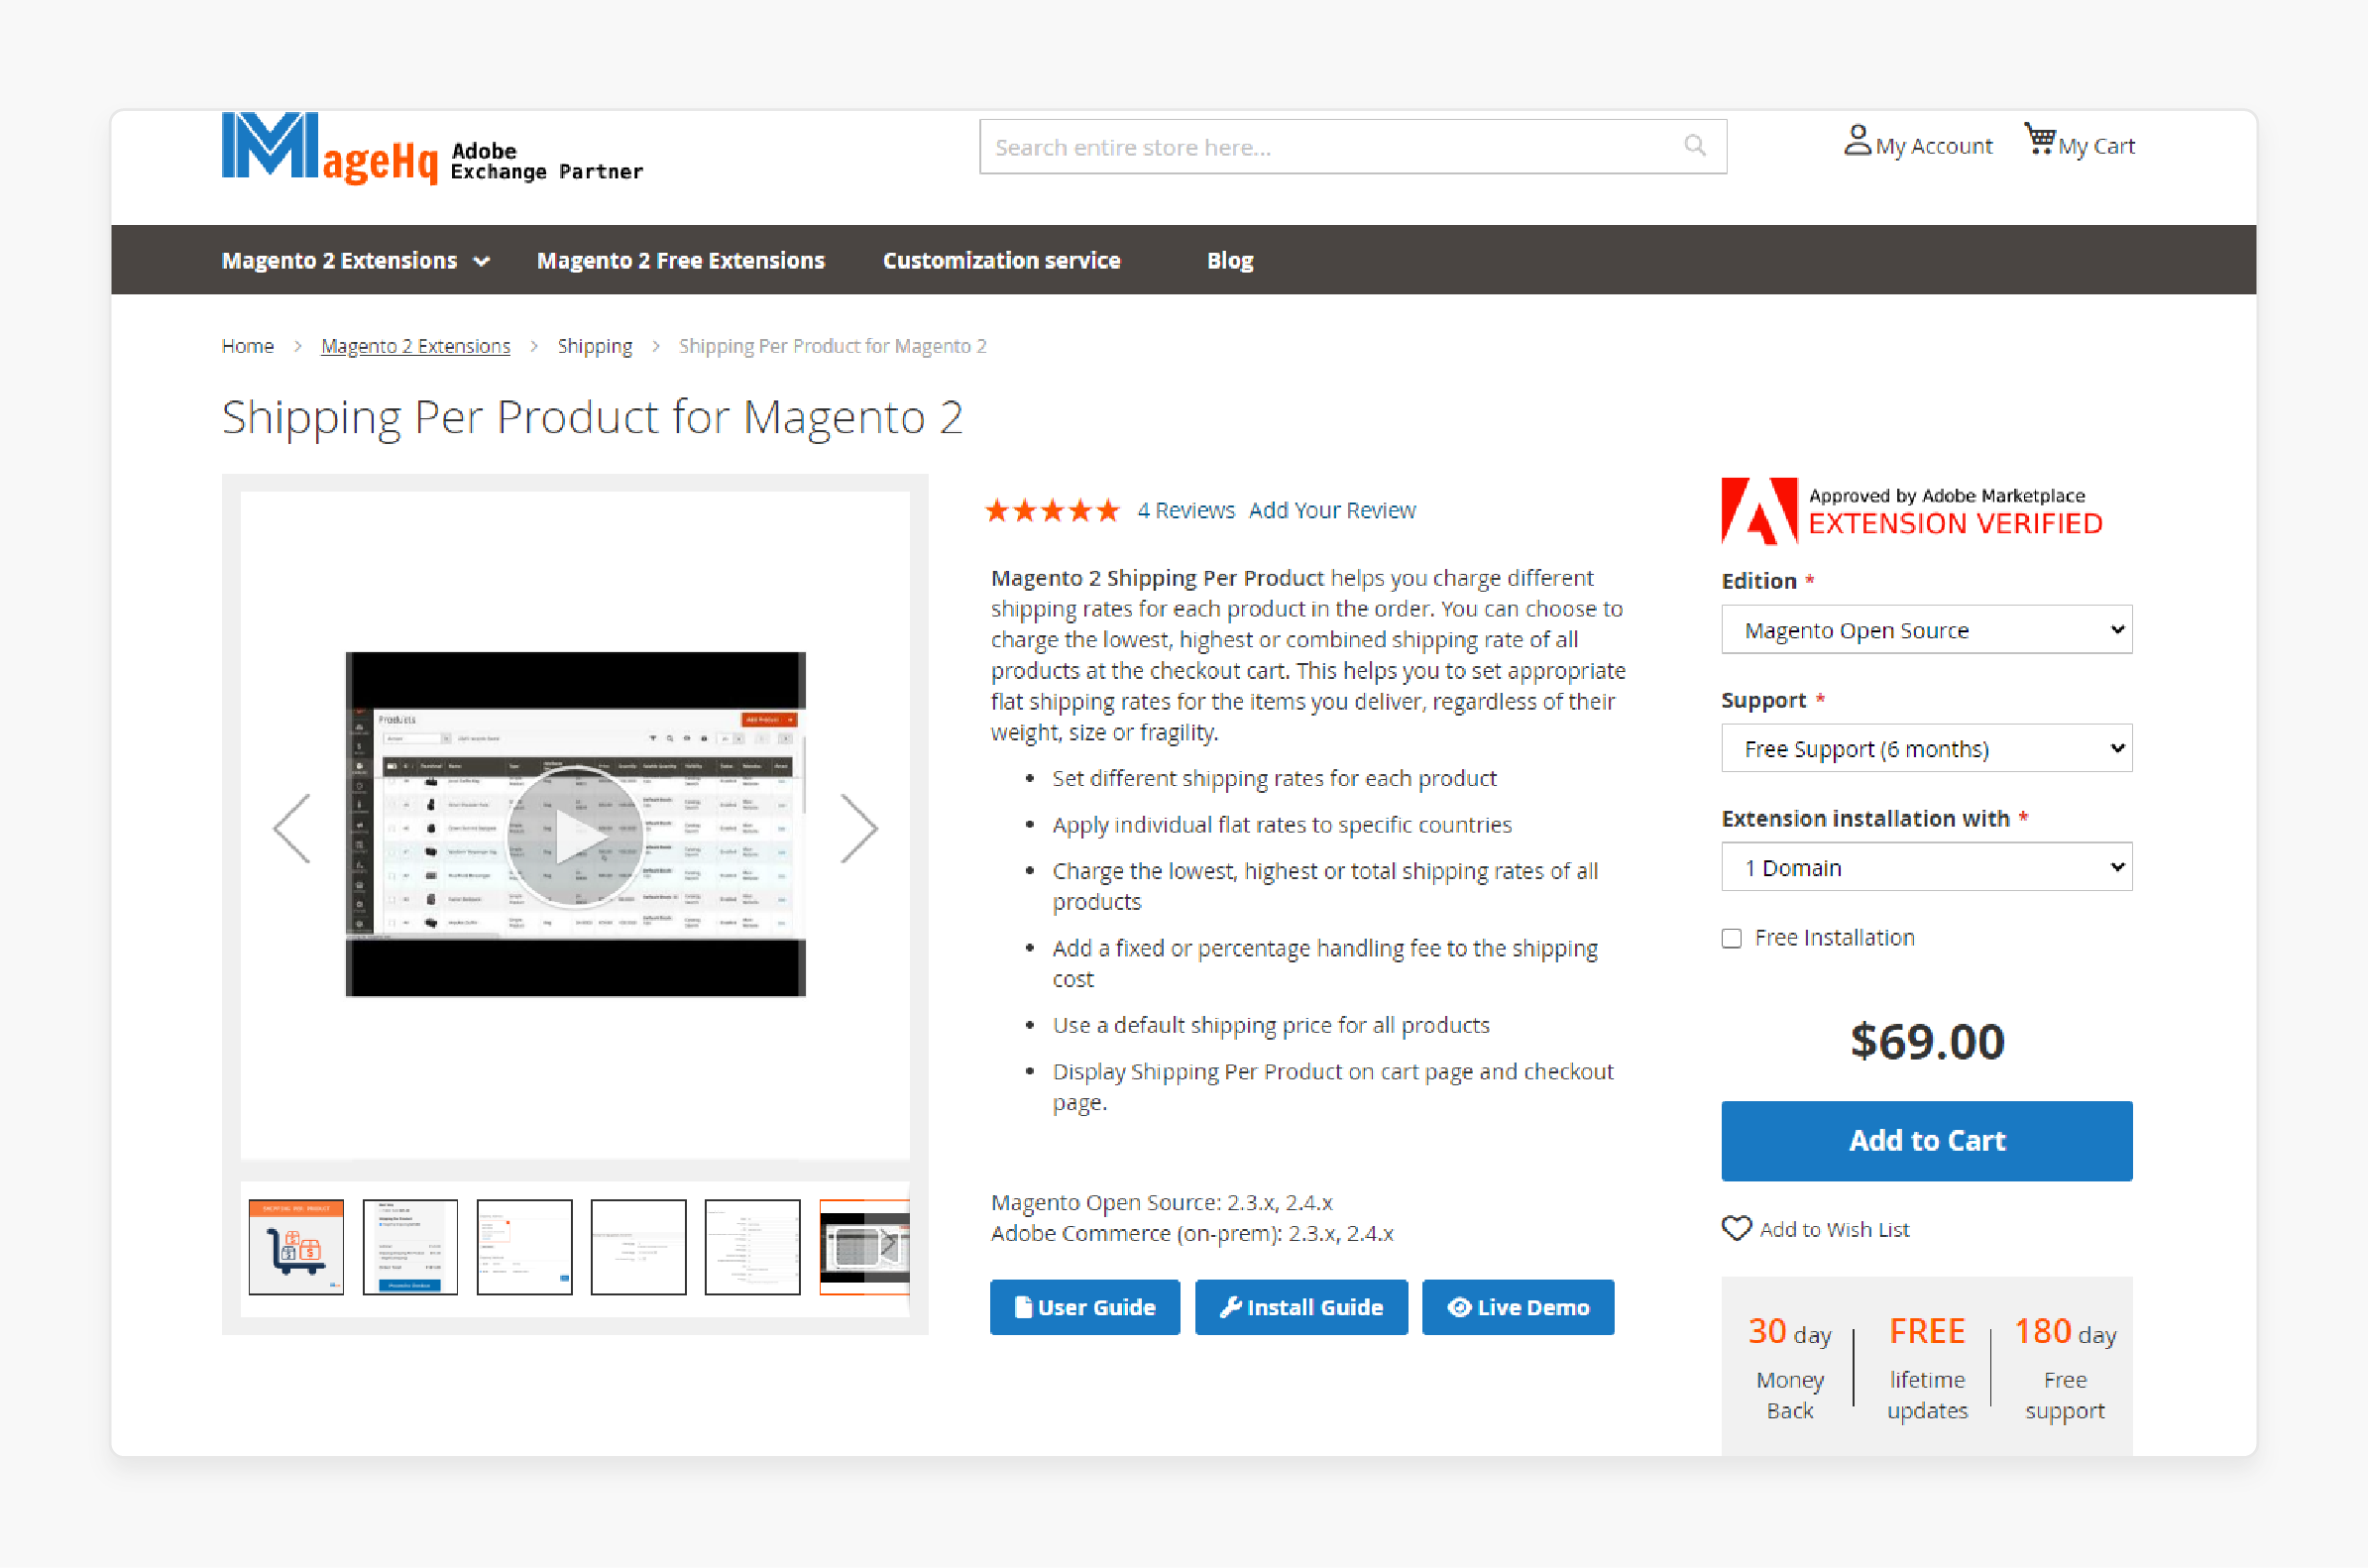Click the Adobe Extension Verified badge
The height and width of the screenshot is (1568, 2368).
pos(1911,511)
